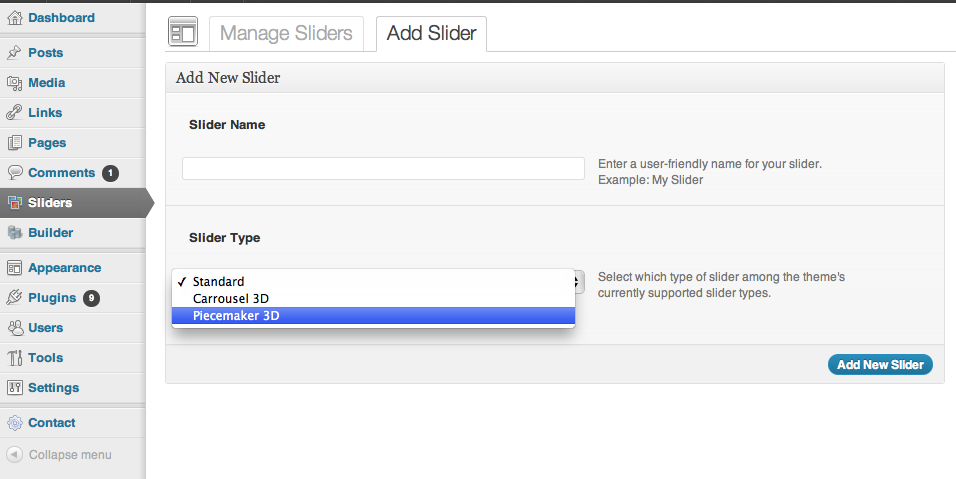This screenshot has height=479, width=956.
Task: Click the Tools wrench icon
Action: 15,358
